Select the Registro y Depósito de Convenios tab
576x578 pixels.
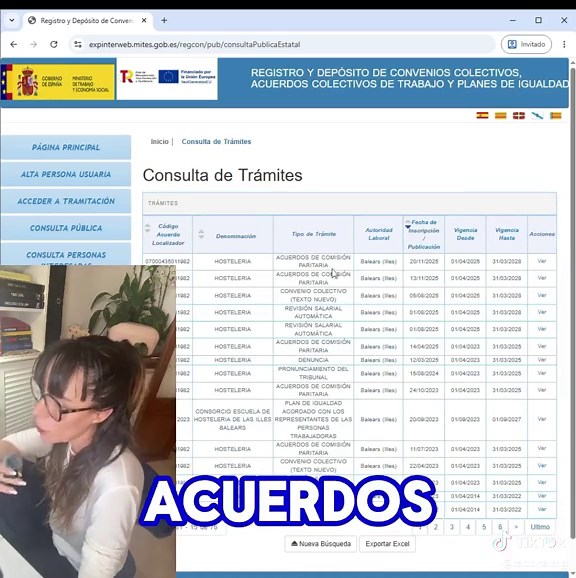tap(86, 21)
